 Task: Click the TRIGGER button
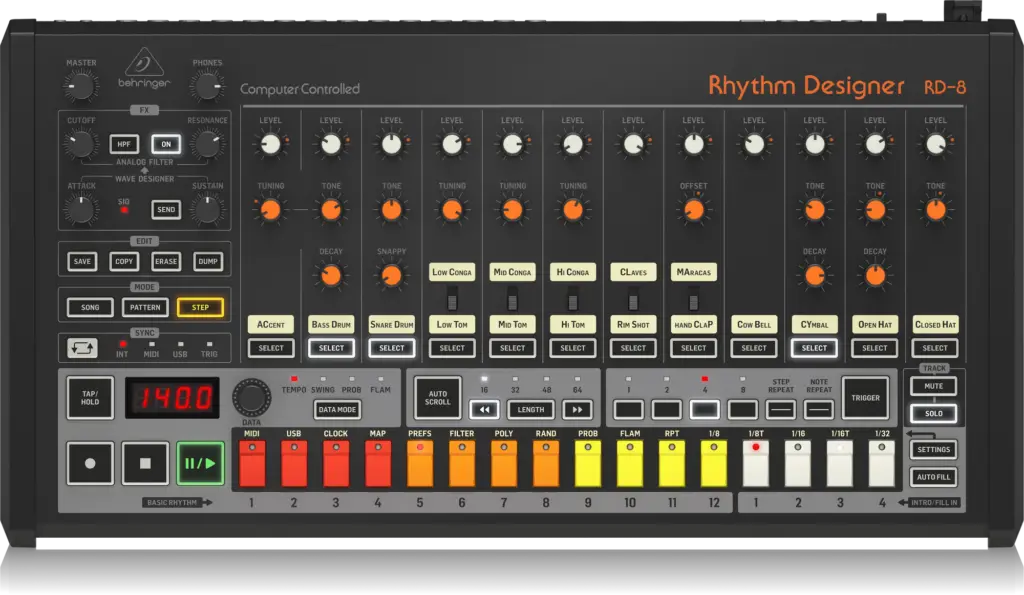coord(865,398)
